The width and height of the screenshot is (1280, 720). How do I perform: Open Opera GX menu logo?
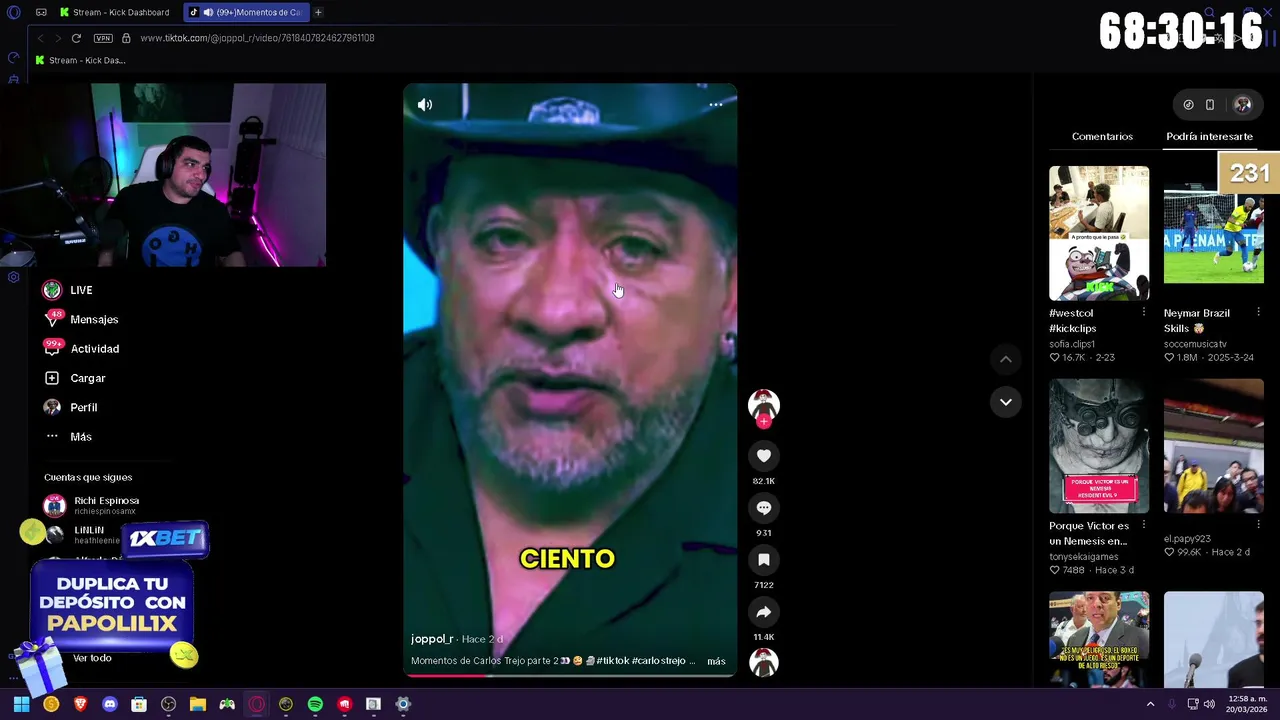pos(13,12)
